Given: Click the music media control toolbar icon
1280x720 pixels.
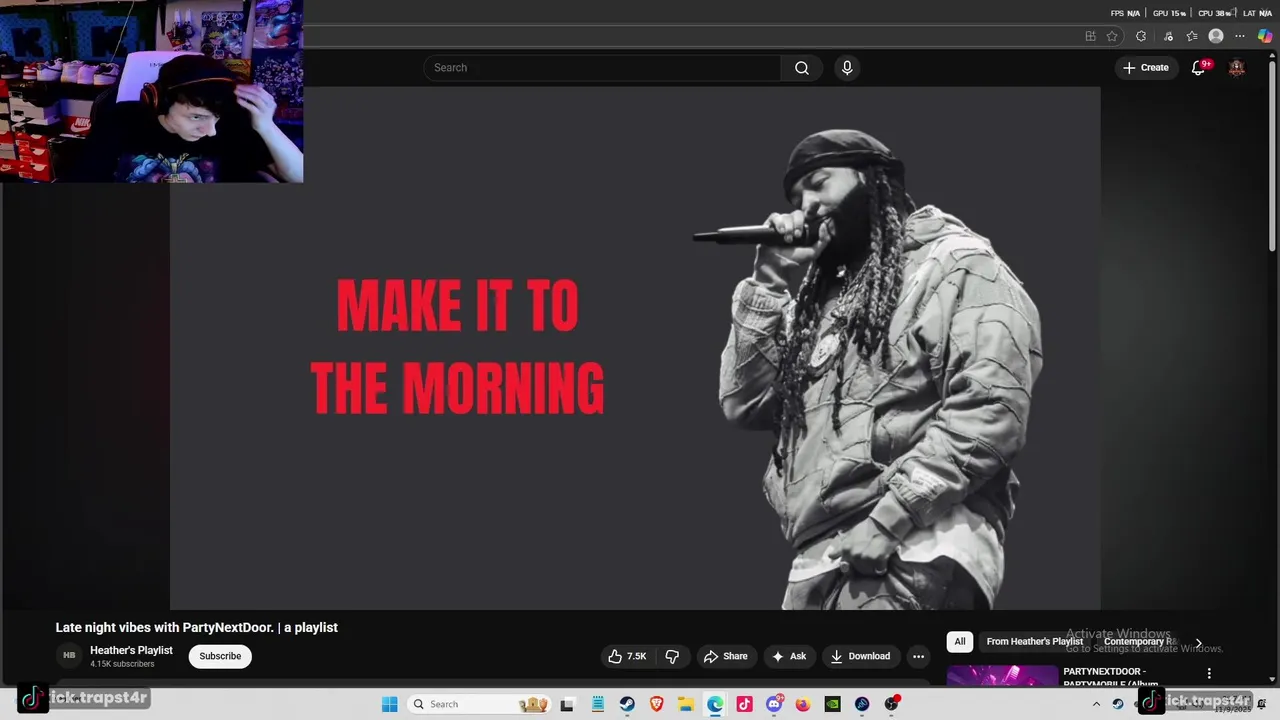Looking at the screenshot, I should pos(1168,36).
